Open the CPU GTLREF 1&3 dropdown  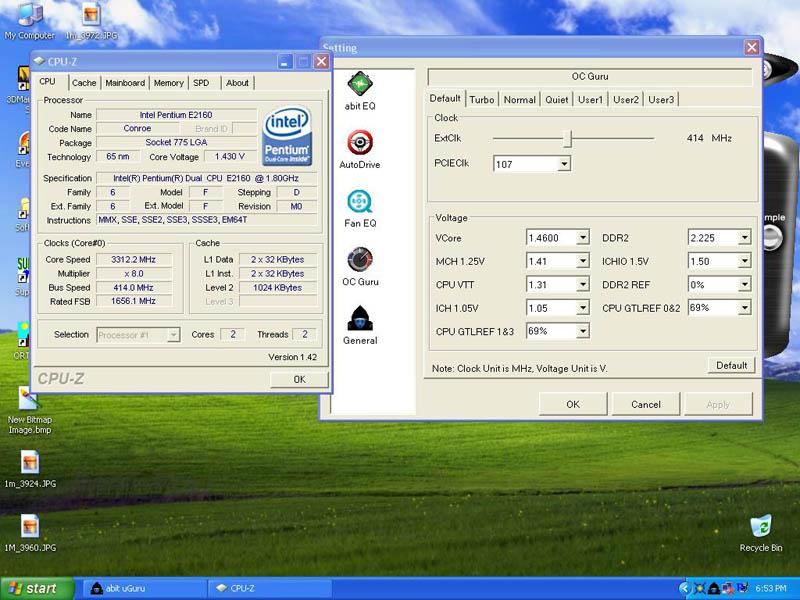click(583, 331)
